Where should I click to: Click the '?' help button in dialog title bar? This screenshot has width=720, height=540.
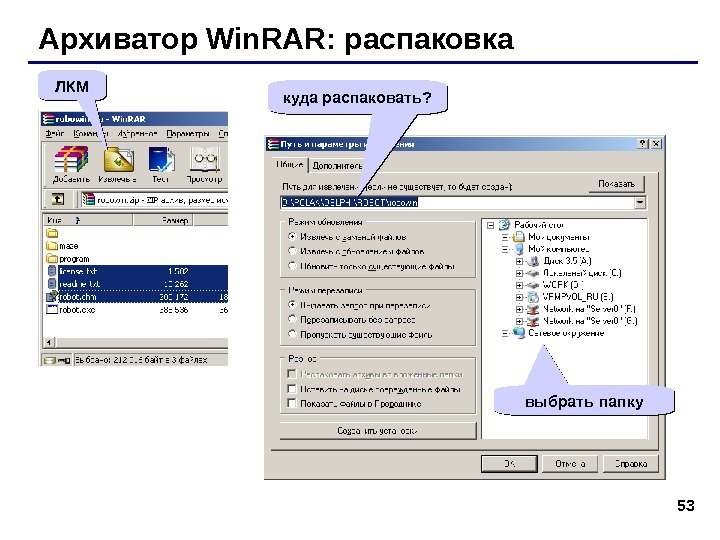[643, 144]
